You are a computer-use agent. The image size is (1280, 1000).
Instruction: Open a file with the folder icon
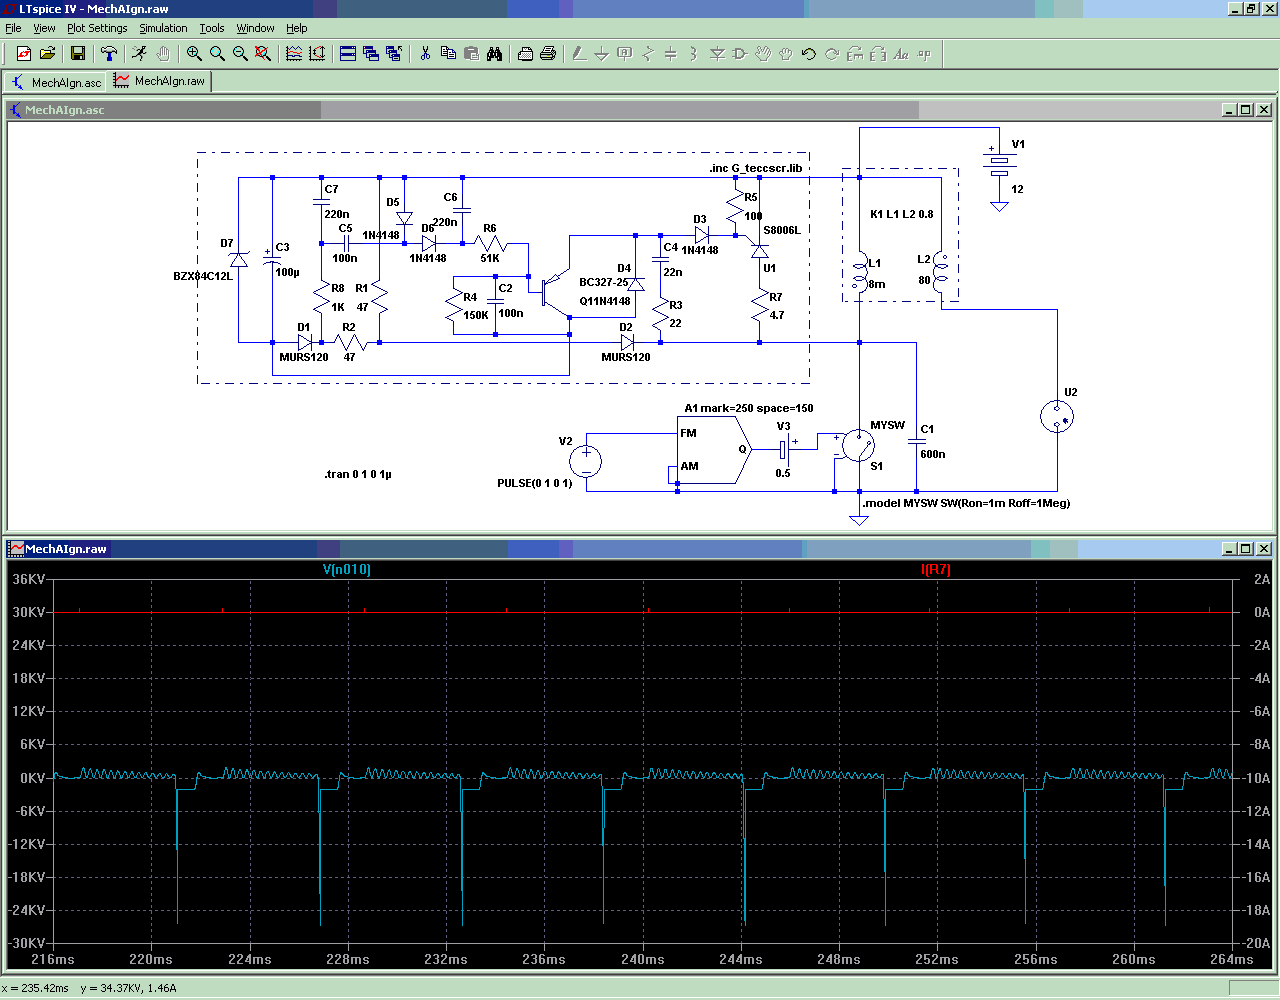tap(47, 54)
